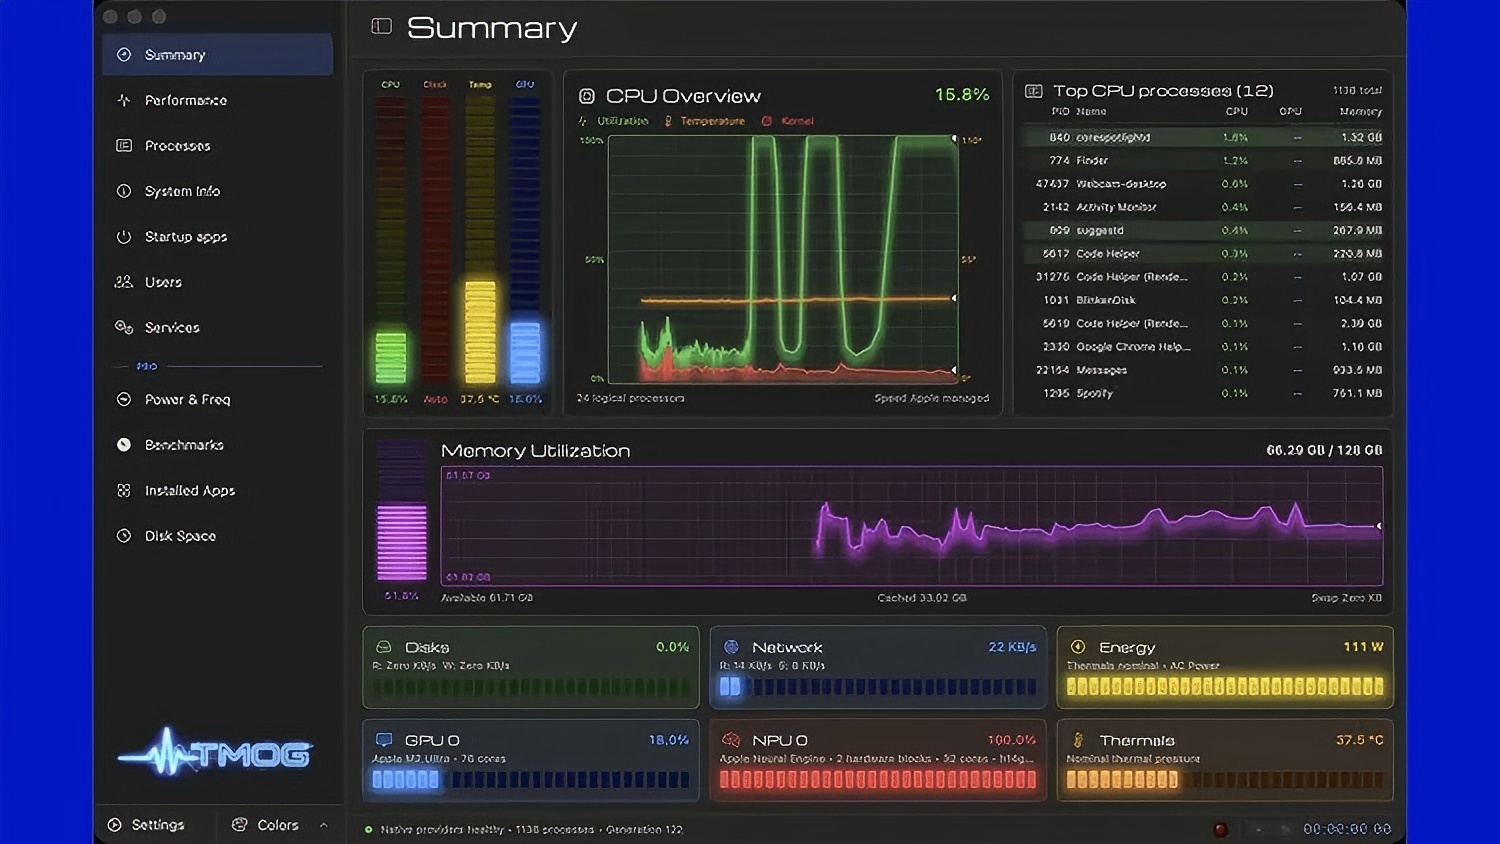
Task: Go to the Users section
Action: click(217, 282)
